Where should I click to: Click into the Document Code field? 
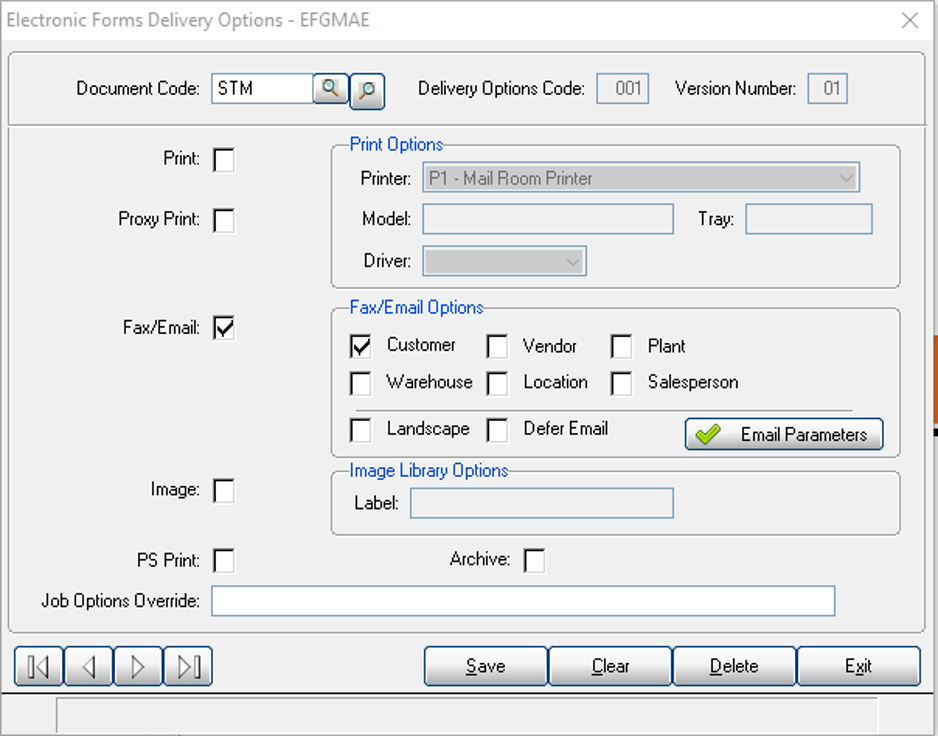tap(263, 89)
